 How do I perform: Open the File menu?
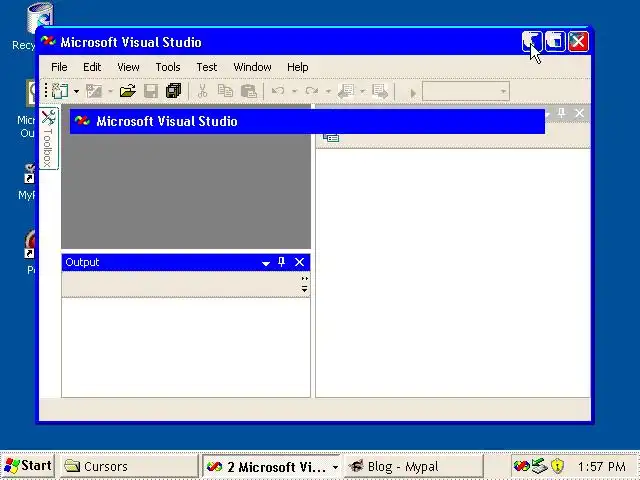(59, 67)
